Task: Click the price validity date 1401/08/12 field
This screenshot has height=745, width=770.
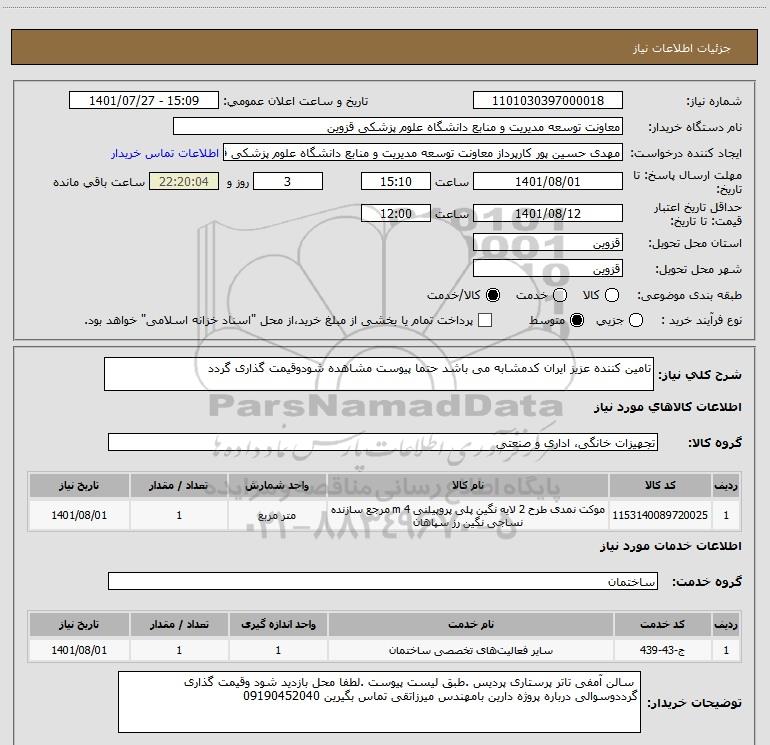Action: pyautogui.click(x=548, y=214)
